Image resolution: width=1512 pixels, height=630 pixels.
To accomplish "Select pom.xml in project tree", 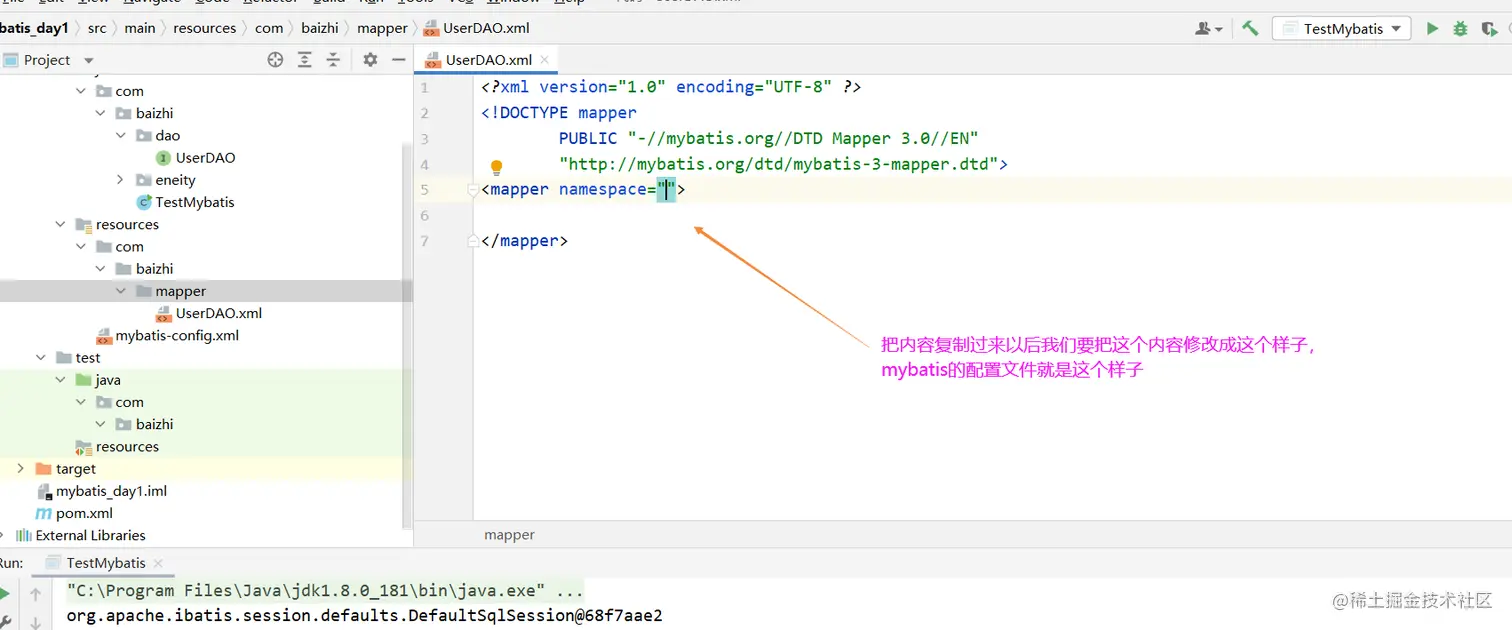I will [x=84, y=513].
